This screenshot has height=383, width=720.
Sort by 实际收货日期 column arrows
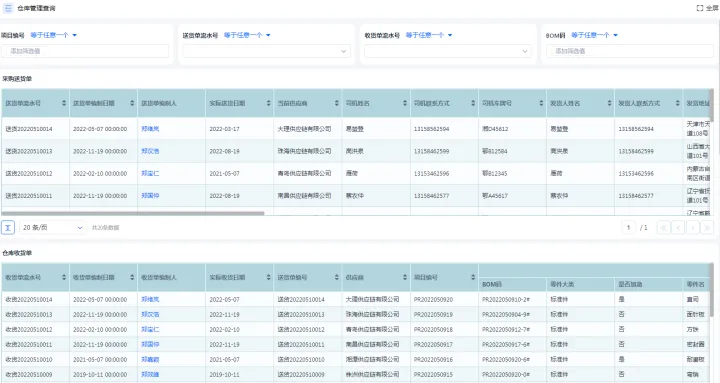(x=269, y=277)
